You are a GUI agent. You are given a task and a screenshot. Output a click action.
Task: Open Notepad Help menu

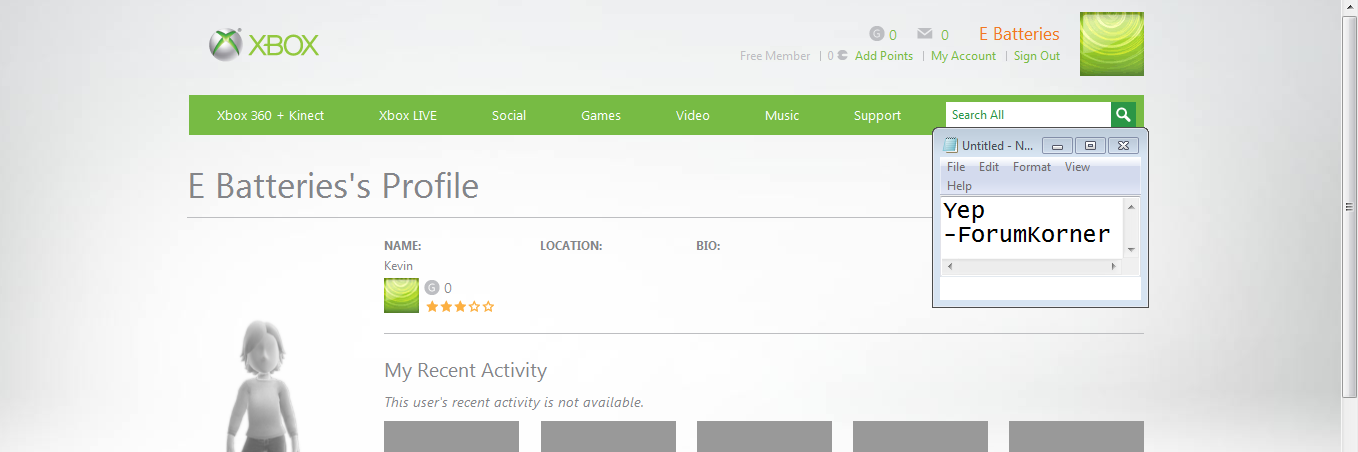[959, 186]
